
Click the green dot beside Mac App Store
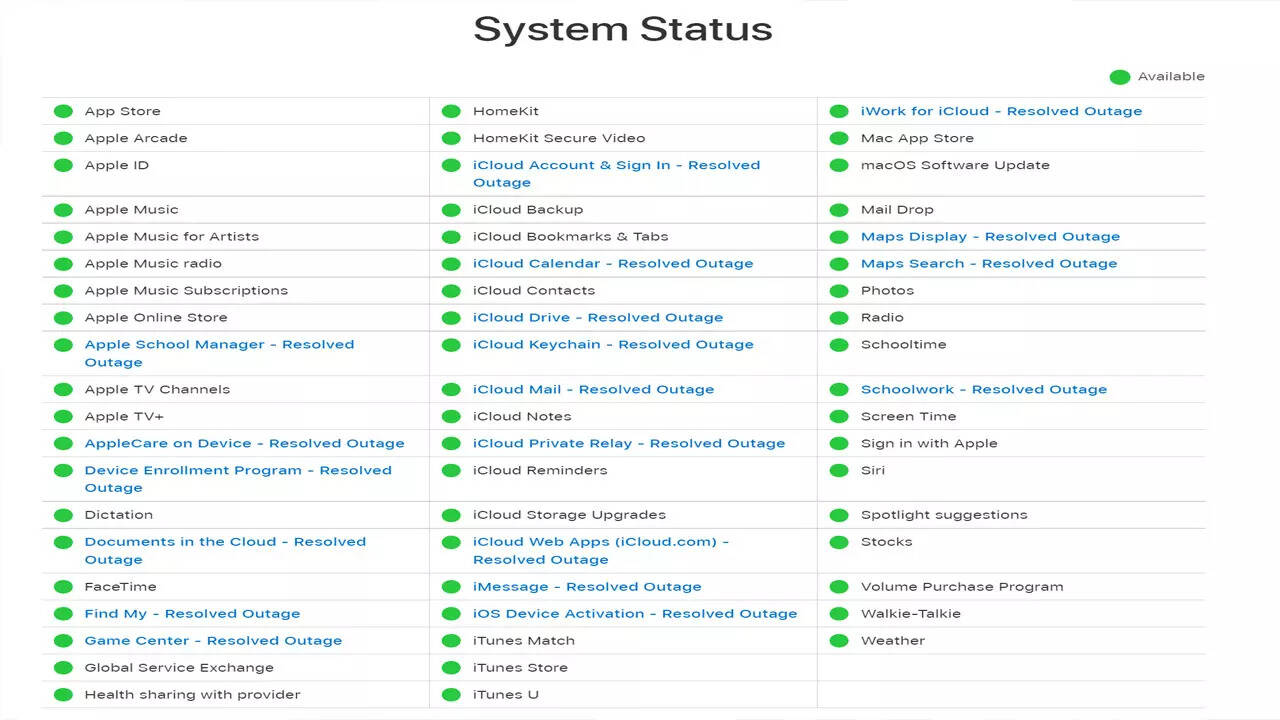(x=839, y=138)
